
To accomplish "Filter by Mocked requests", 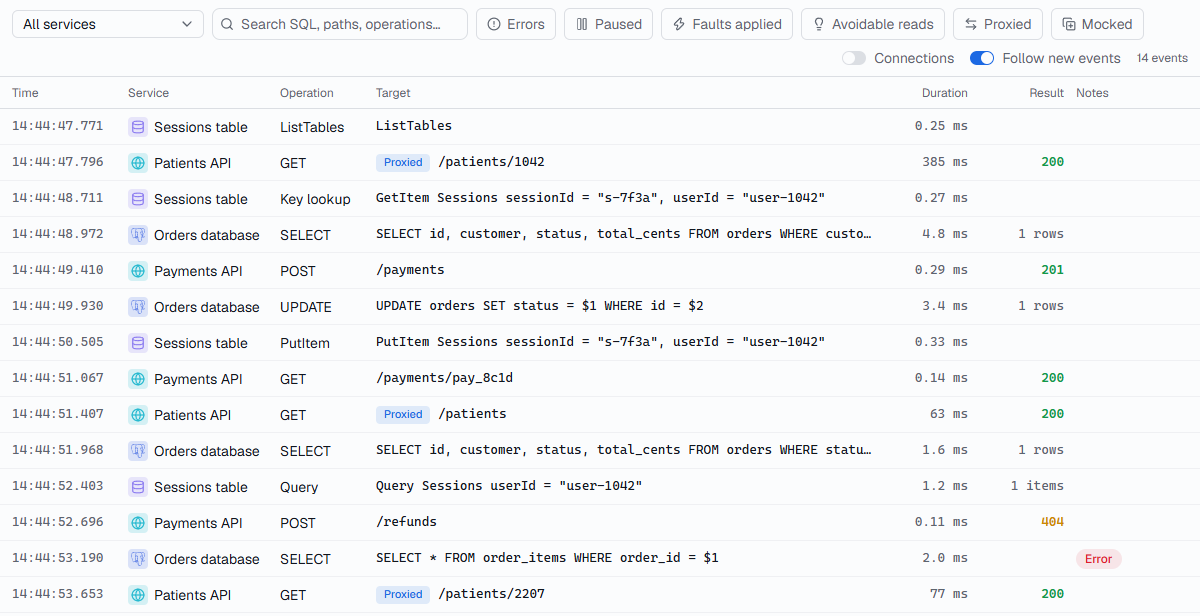I will [1097, 24].
